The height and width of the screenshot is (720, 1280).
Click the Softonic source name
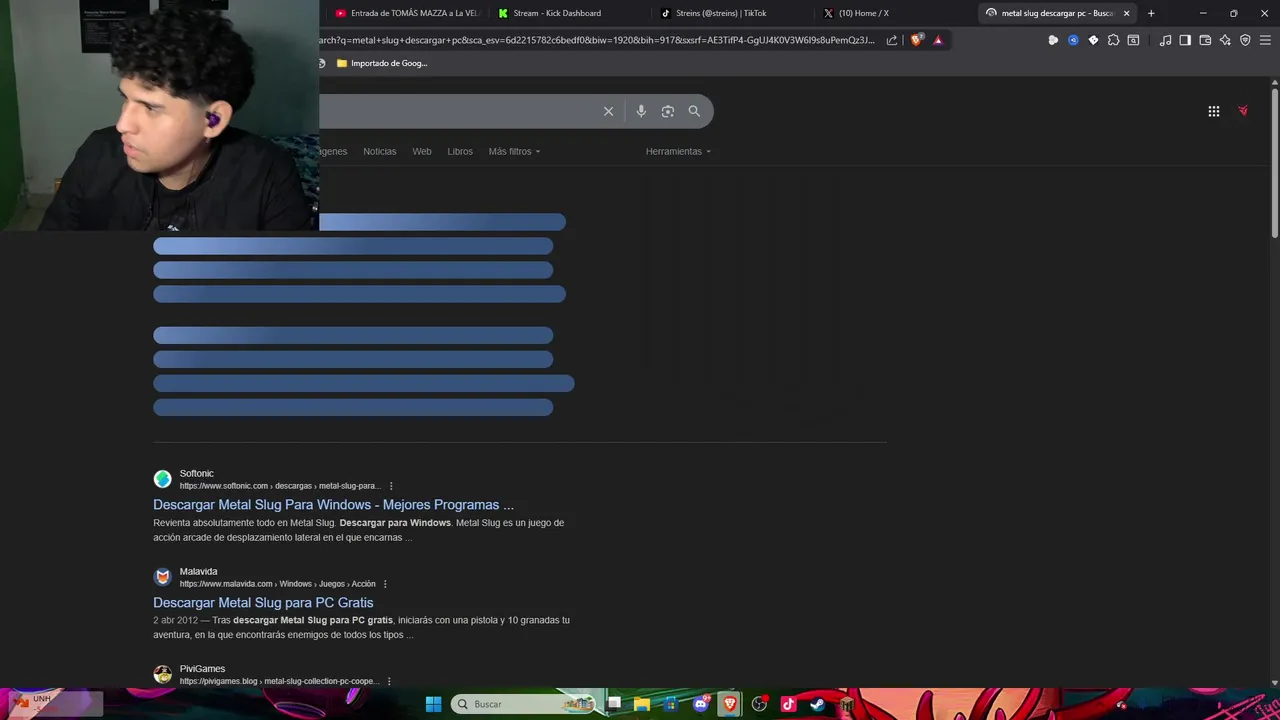pos(197,473)
